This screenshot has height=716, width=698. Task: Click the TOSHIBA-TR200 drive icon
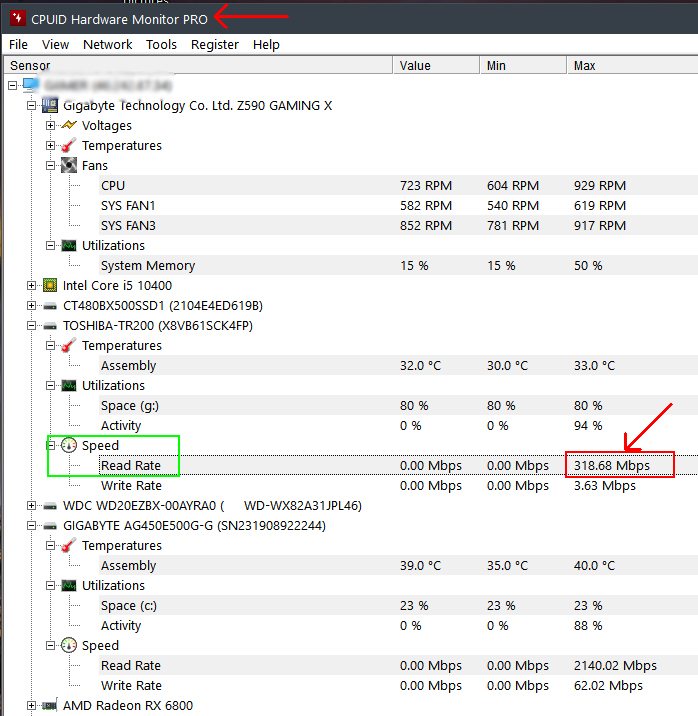50,326
